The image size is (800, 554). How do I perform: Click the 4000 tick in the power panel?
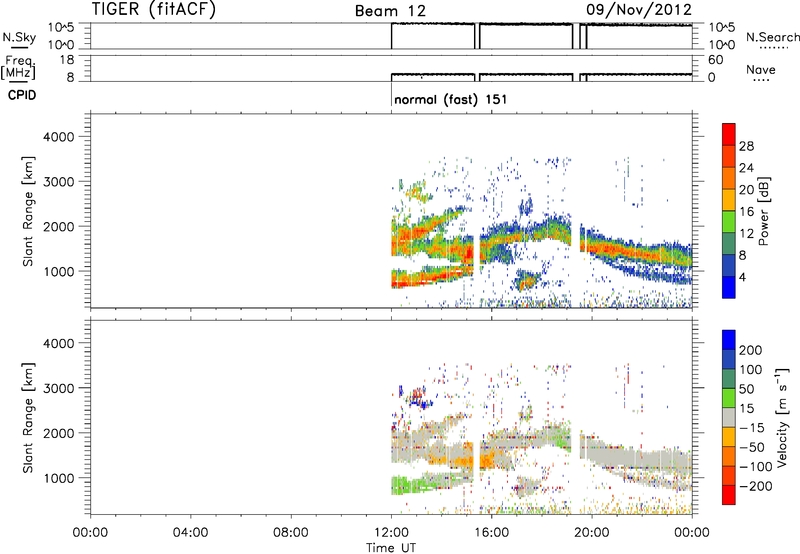(x=59, y=137)
